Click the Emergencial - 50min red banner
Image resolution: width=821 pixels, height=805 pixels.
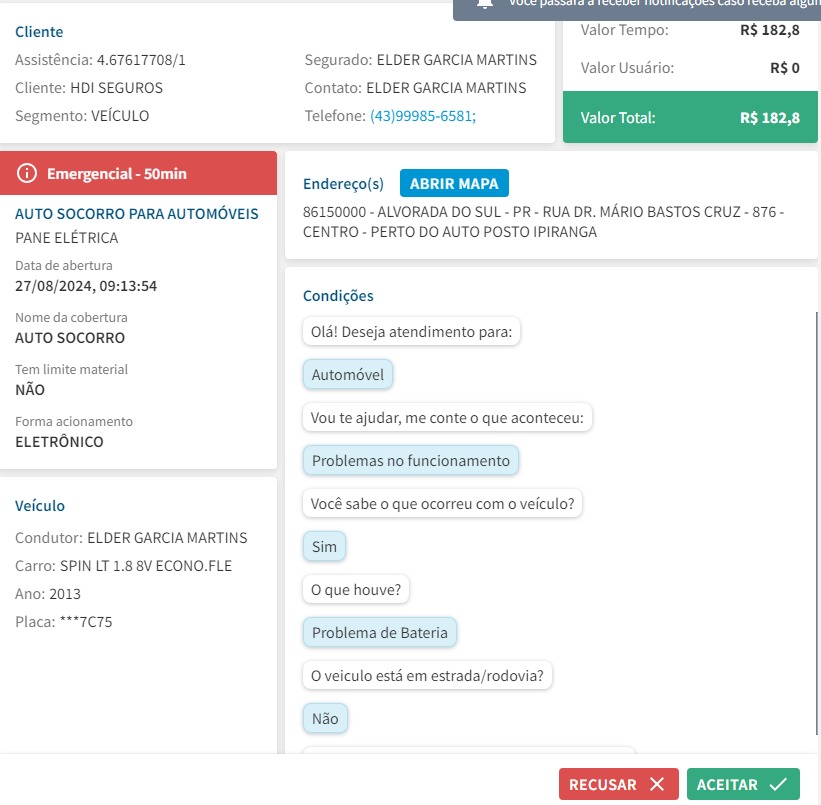[138, 173]
